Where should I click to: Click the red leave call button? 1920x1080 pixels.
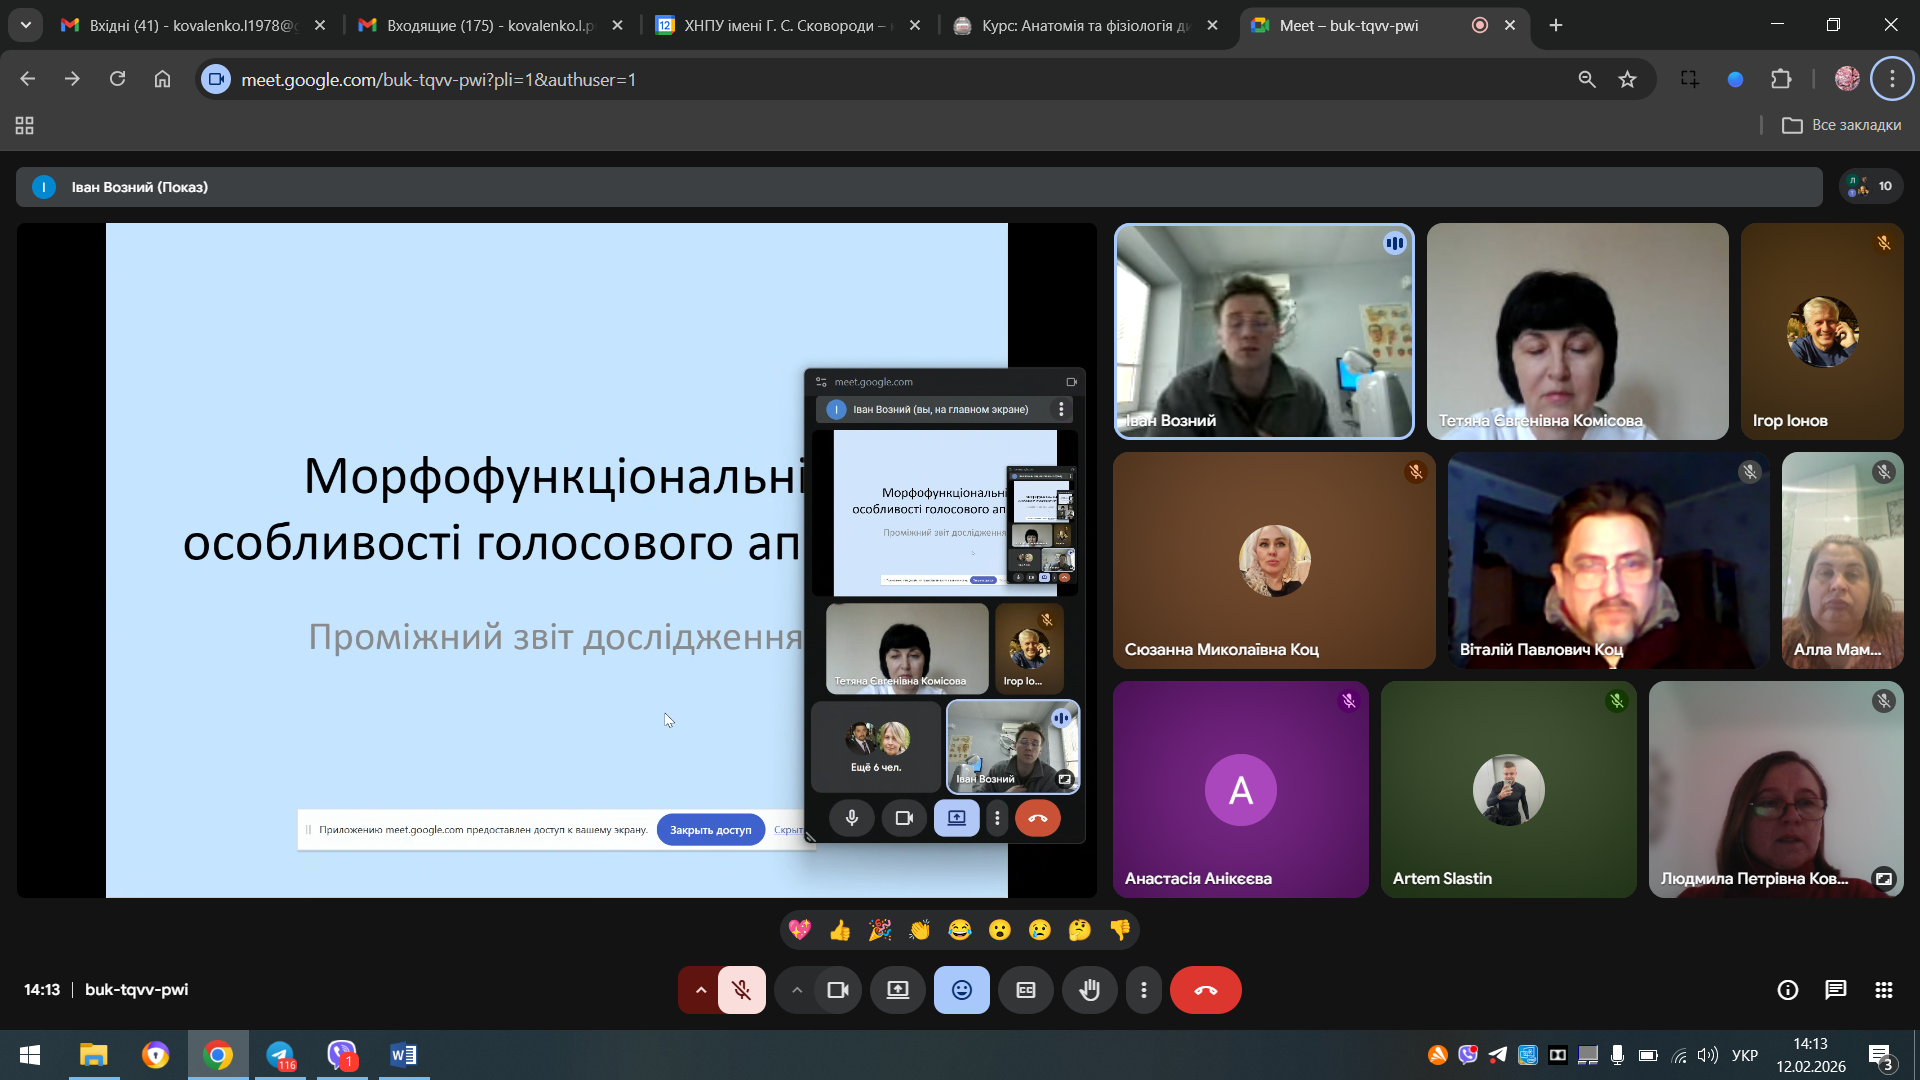point(1205,990)
